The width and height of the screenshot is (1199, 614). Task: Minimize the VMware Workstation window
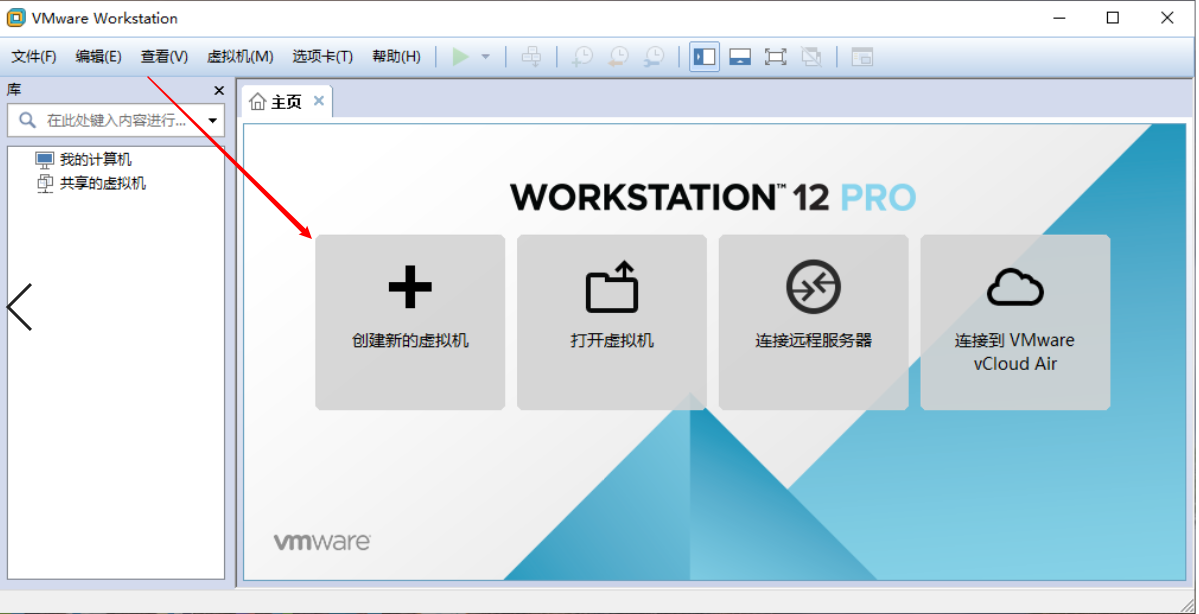pos(1059,18)
